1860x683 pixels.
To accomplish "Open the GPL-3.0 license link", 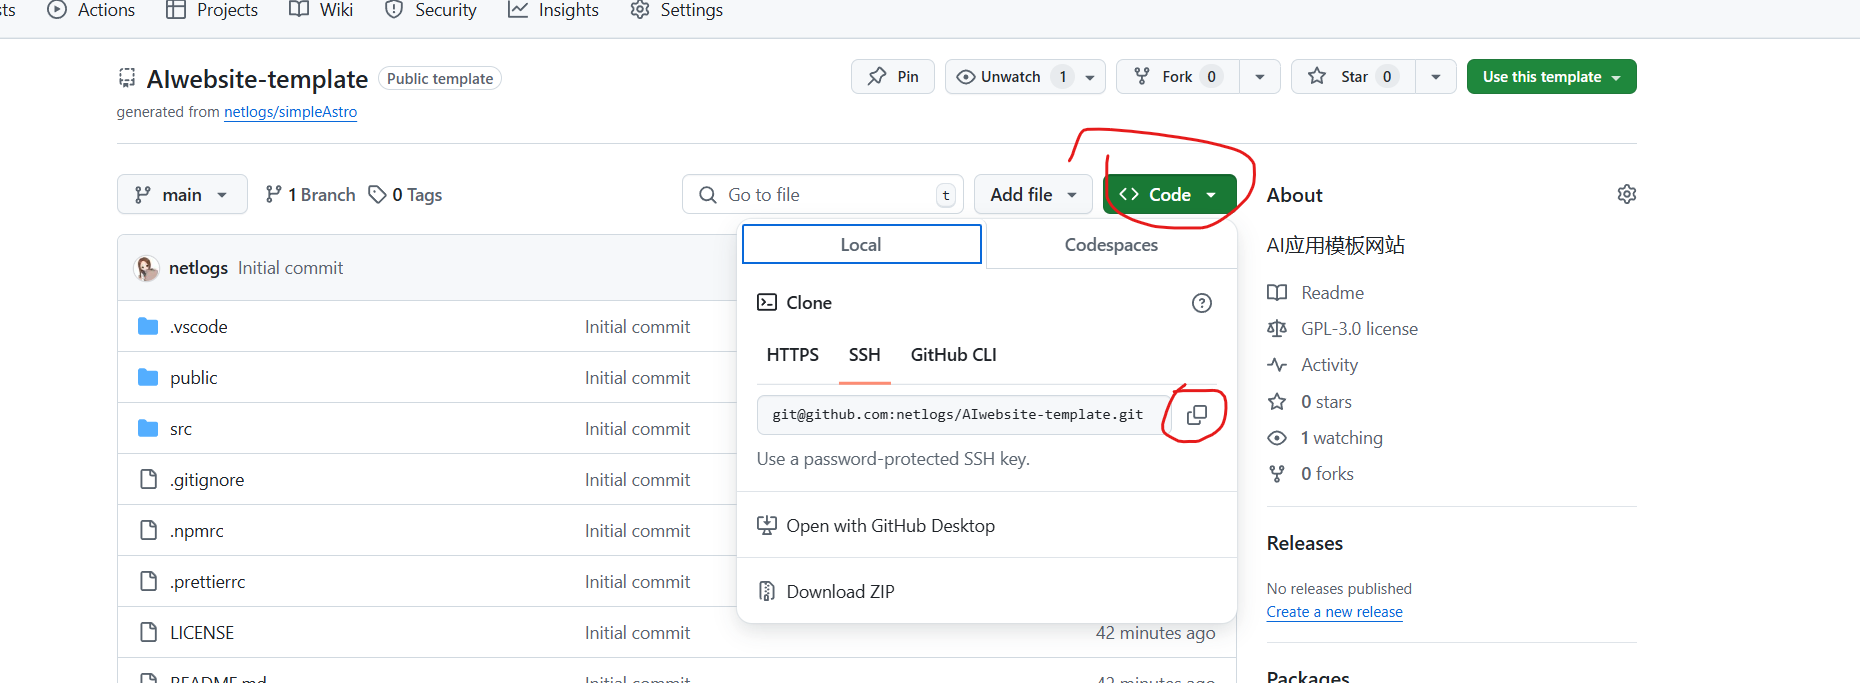I will [1359, 328].
